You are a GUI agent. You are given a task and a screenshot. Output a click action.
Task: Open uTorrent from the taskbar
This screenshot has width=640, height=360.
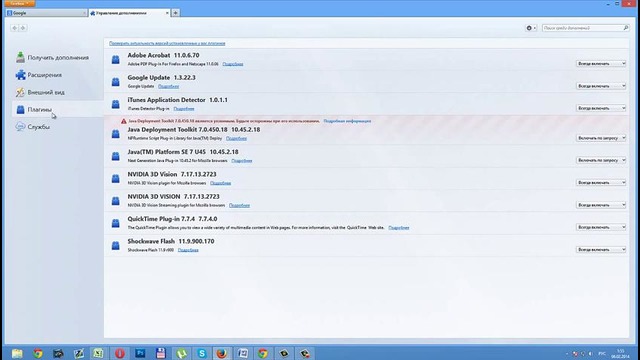point(181,353)
